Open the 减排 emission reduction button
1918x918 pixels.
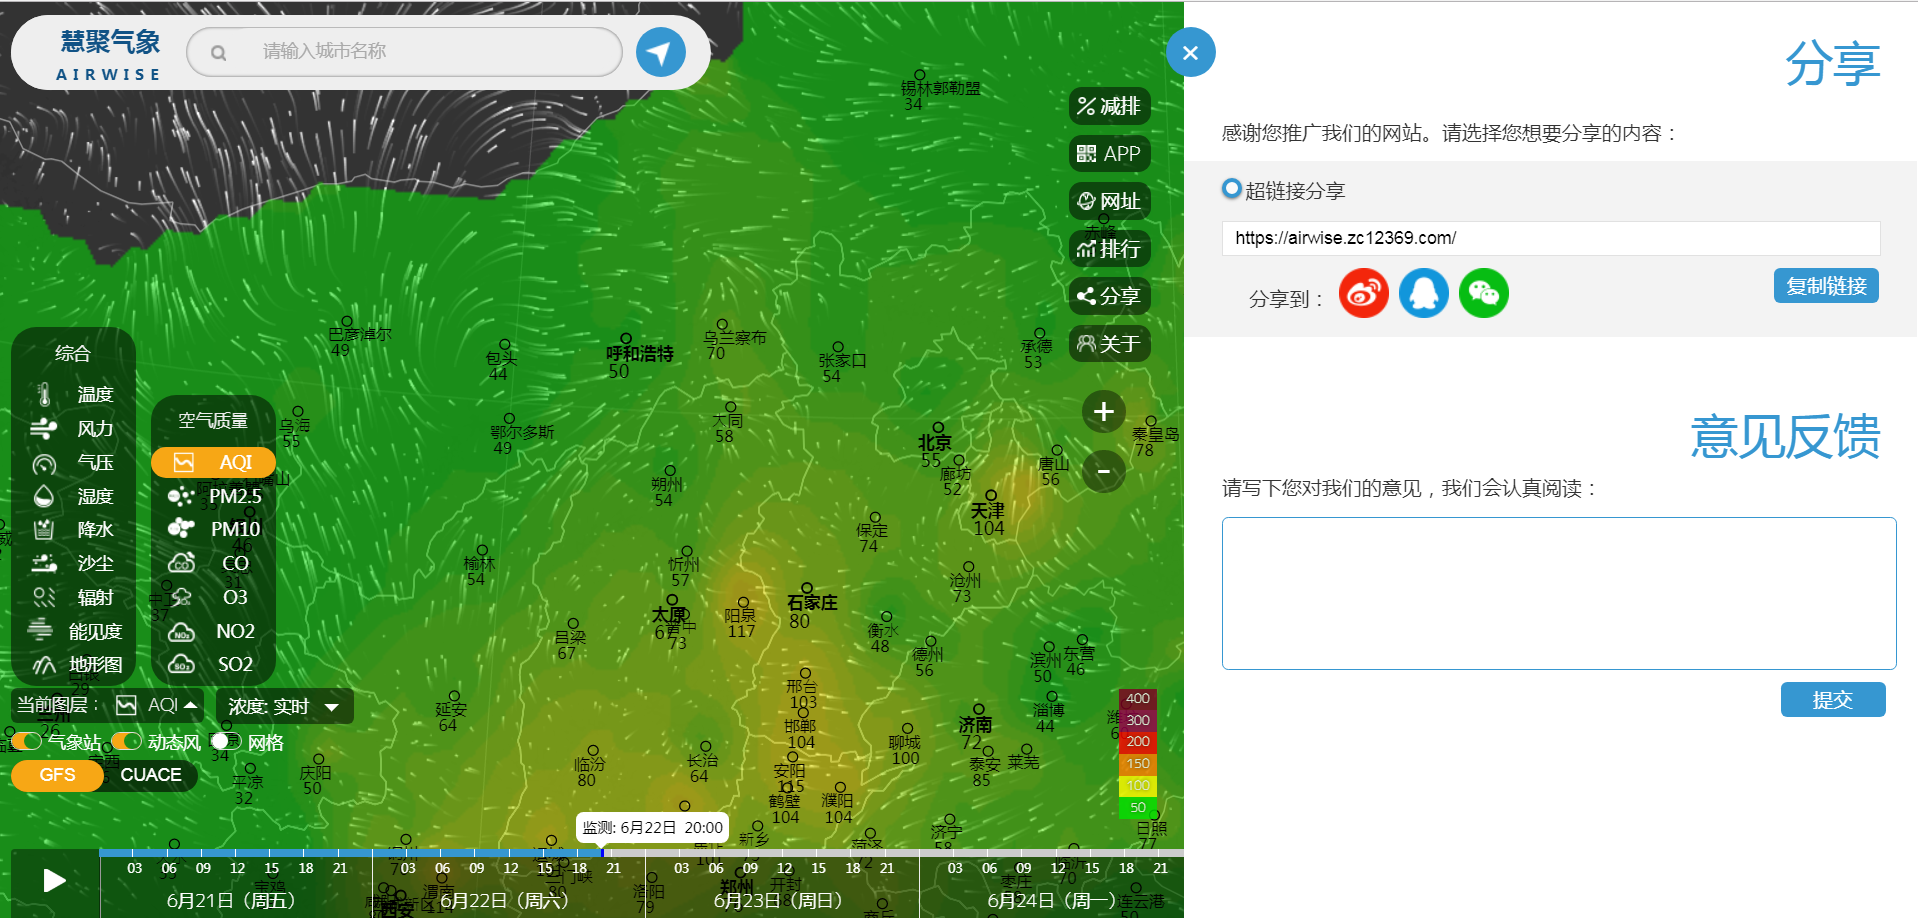[x=1109, y=106]
